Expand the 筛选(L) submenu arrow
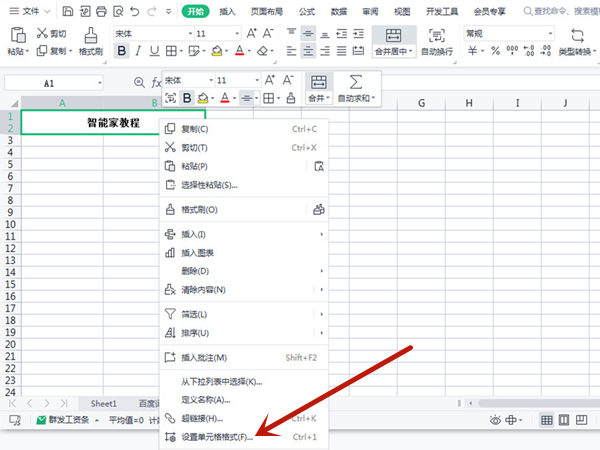 tap(321, 314)
